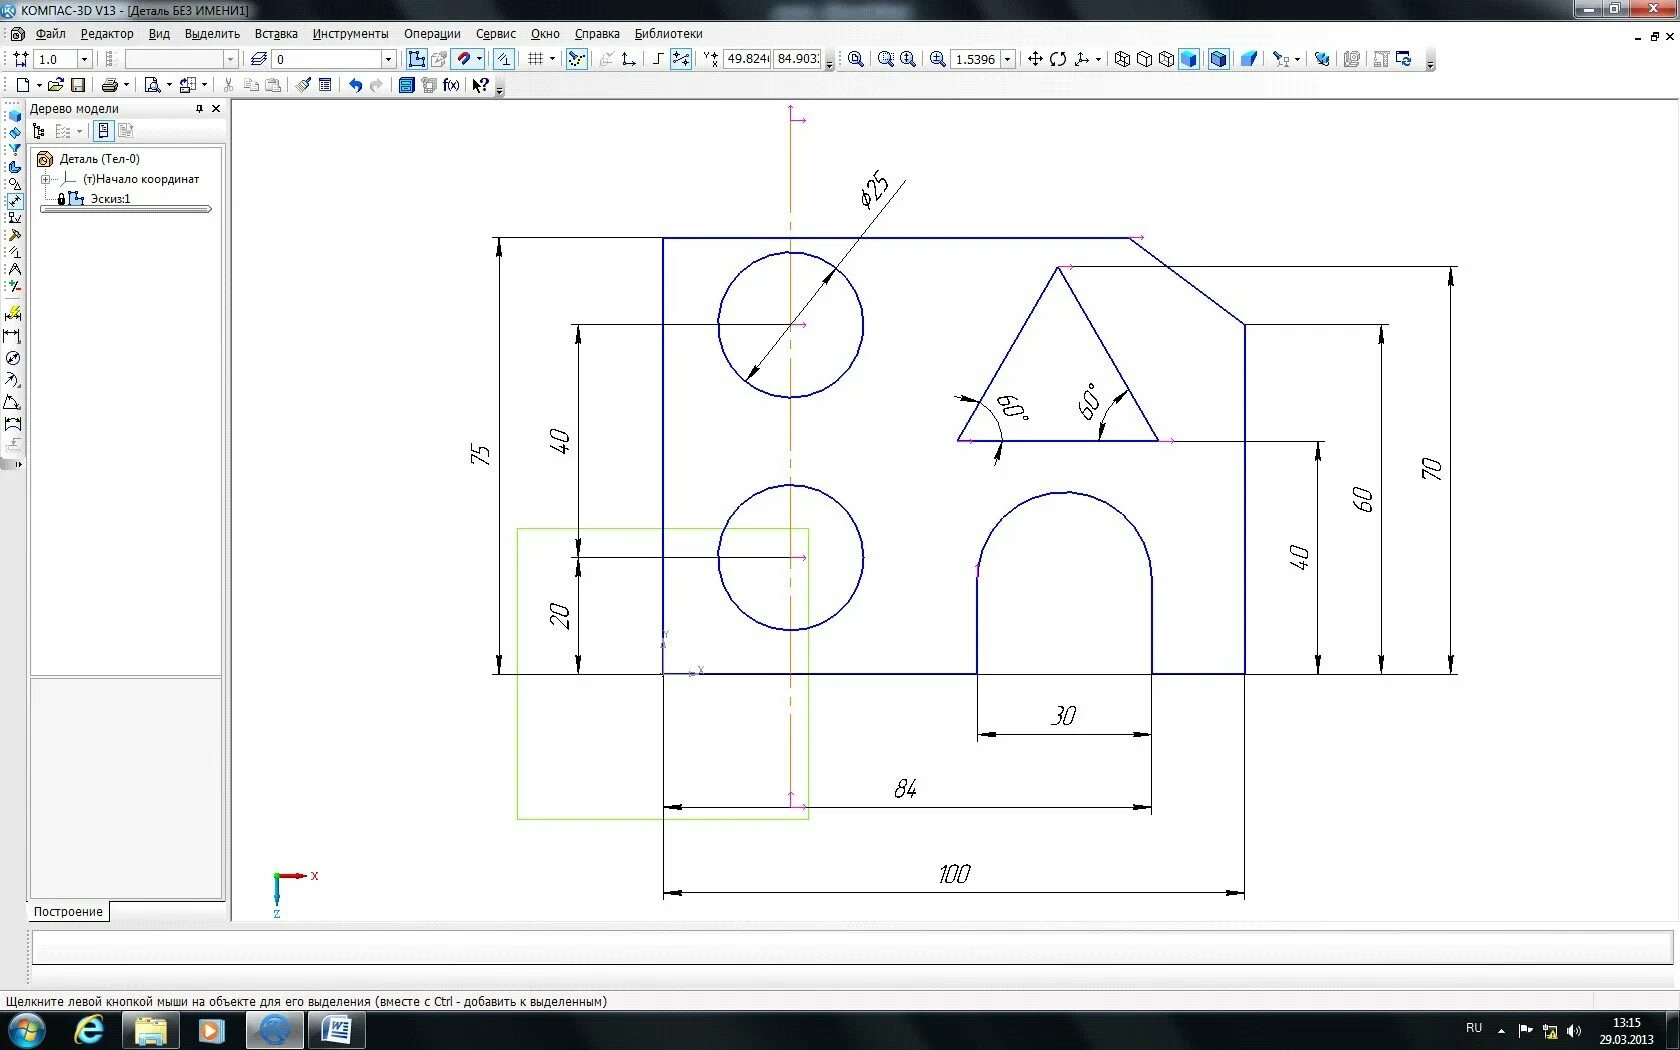
Task: Open the layer 0 dropdown
Action: point(389,59)
